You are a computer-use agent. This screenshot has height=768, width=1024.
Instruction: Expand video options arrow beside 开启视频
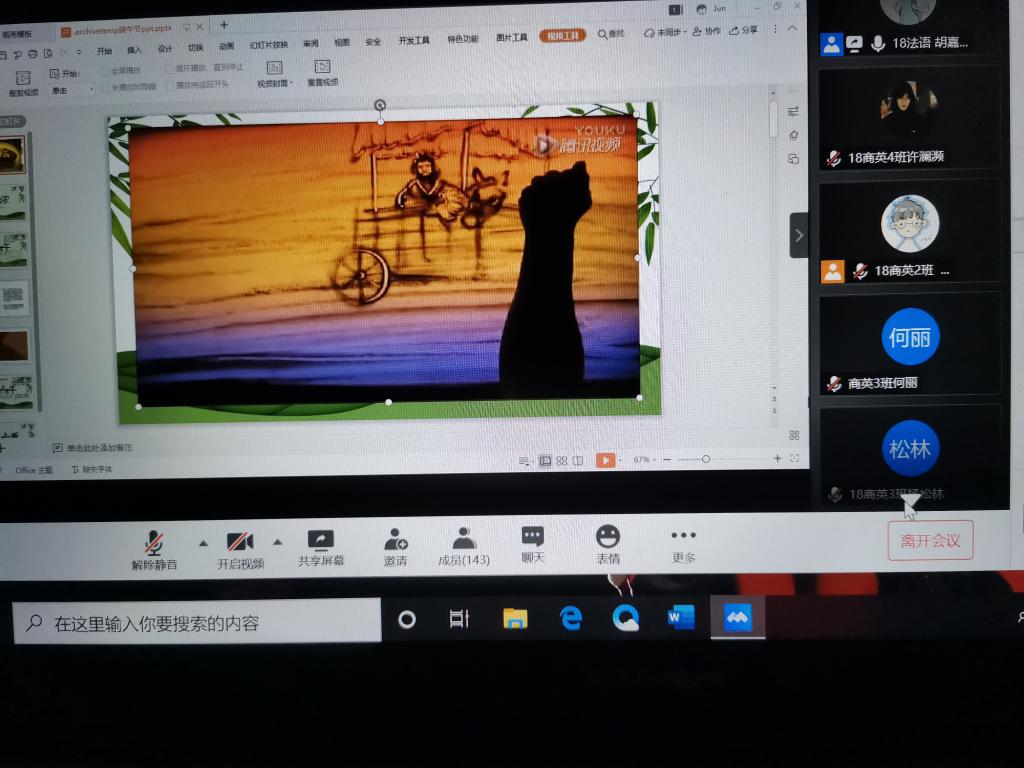278,542
